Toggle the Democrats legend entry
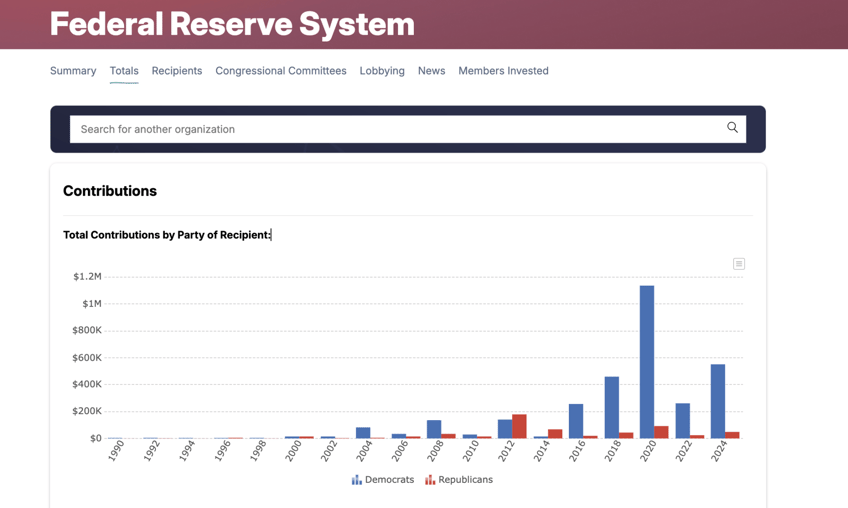The width and height of the screenshot is (848, 508). tap(383, 480)
